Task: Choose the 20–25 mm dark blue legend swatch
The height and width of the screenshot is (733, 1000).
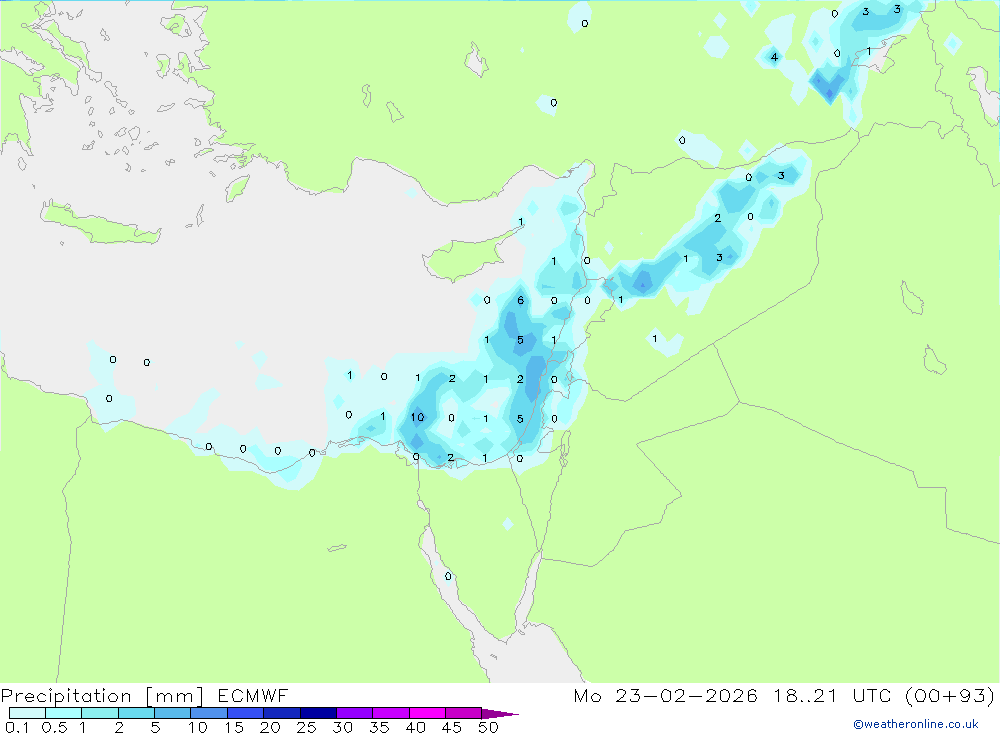Action: pos(282,713)
